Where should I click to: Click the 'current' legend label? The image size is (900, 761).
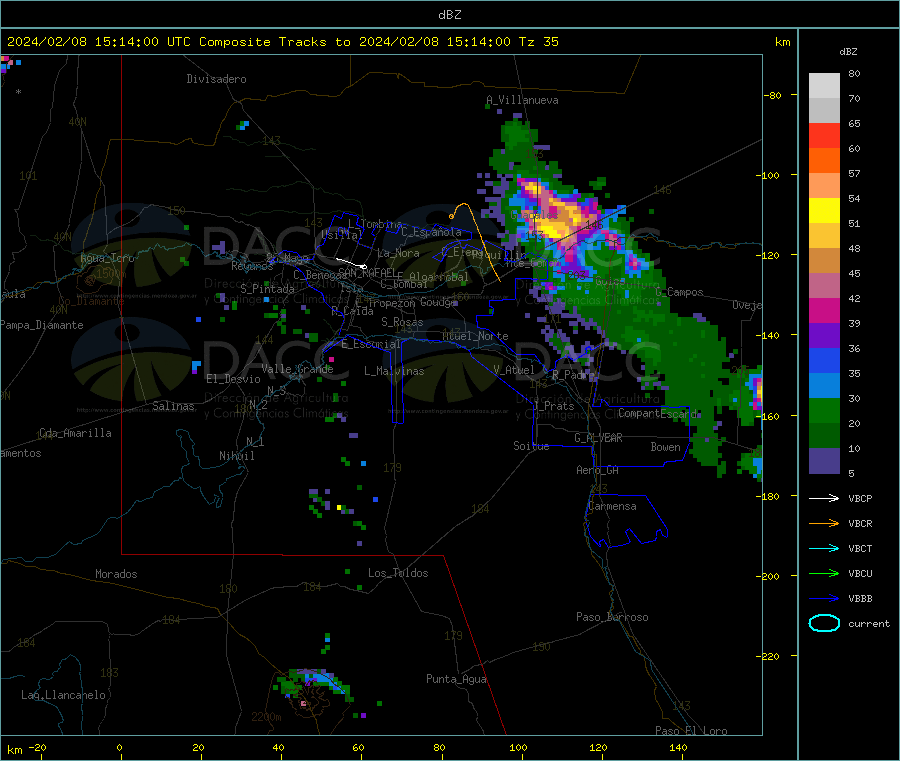[x=869, y=623]
